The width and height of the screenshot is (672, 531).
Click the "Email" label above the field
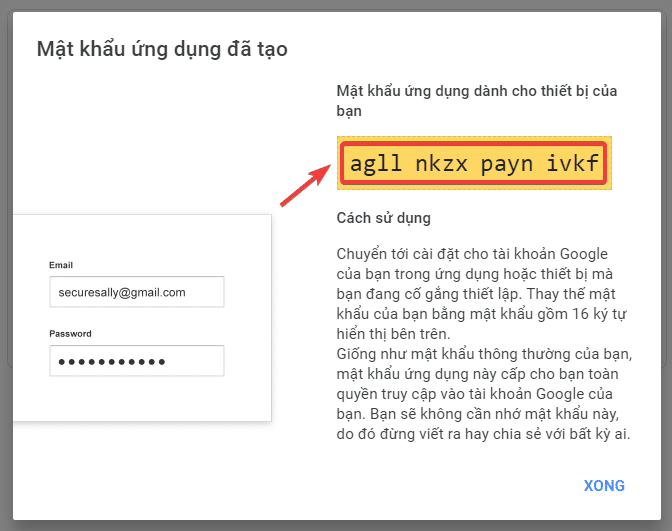click(x=61, y=265)
